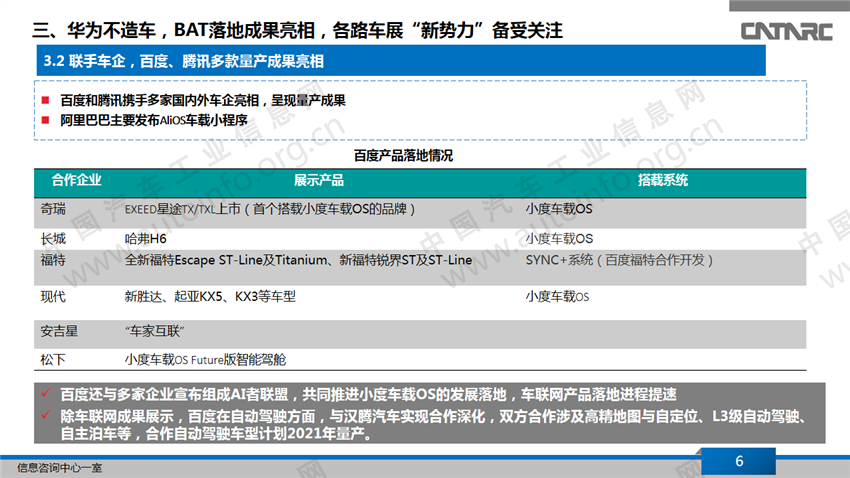Click the CATARC logo
The image size is (850, 478).
(x=787, y=31)
